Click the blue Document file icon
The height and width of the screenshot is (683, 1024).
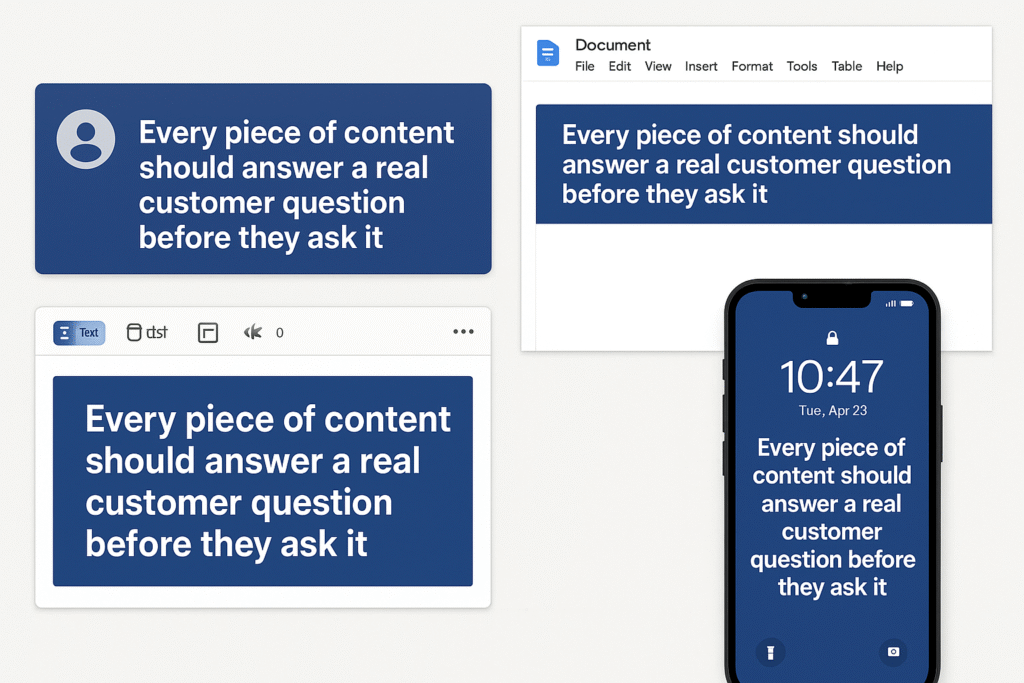coord(548,54)
